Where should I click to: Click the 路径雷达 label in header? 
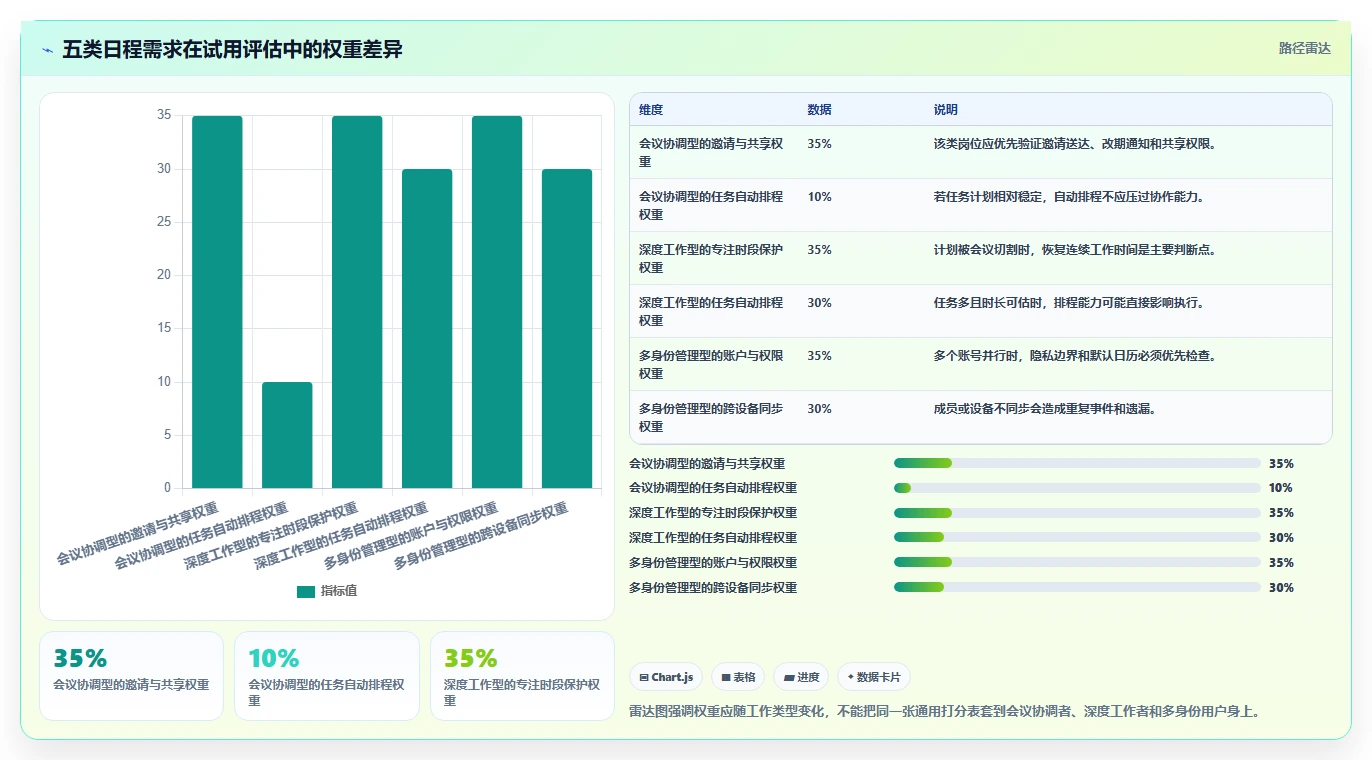tap(1304, 48)
